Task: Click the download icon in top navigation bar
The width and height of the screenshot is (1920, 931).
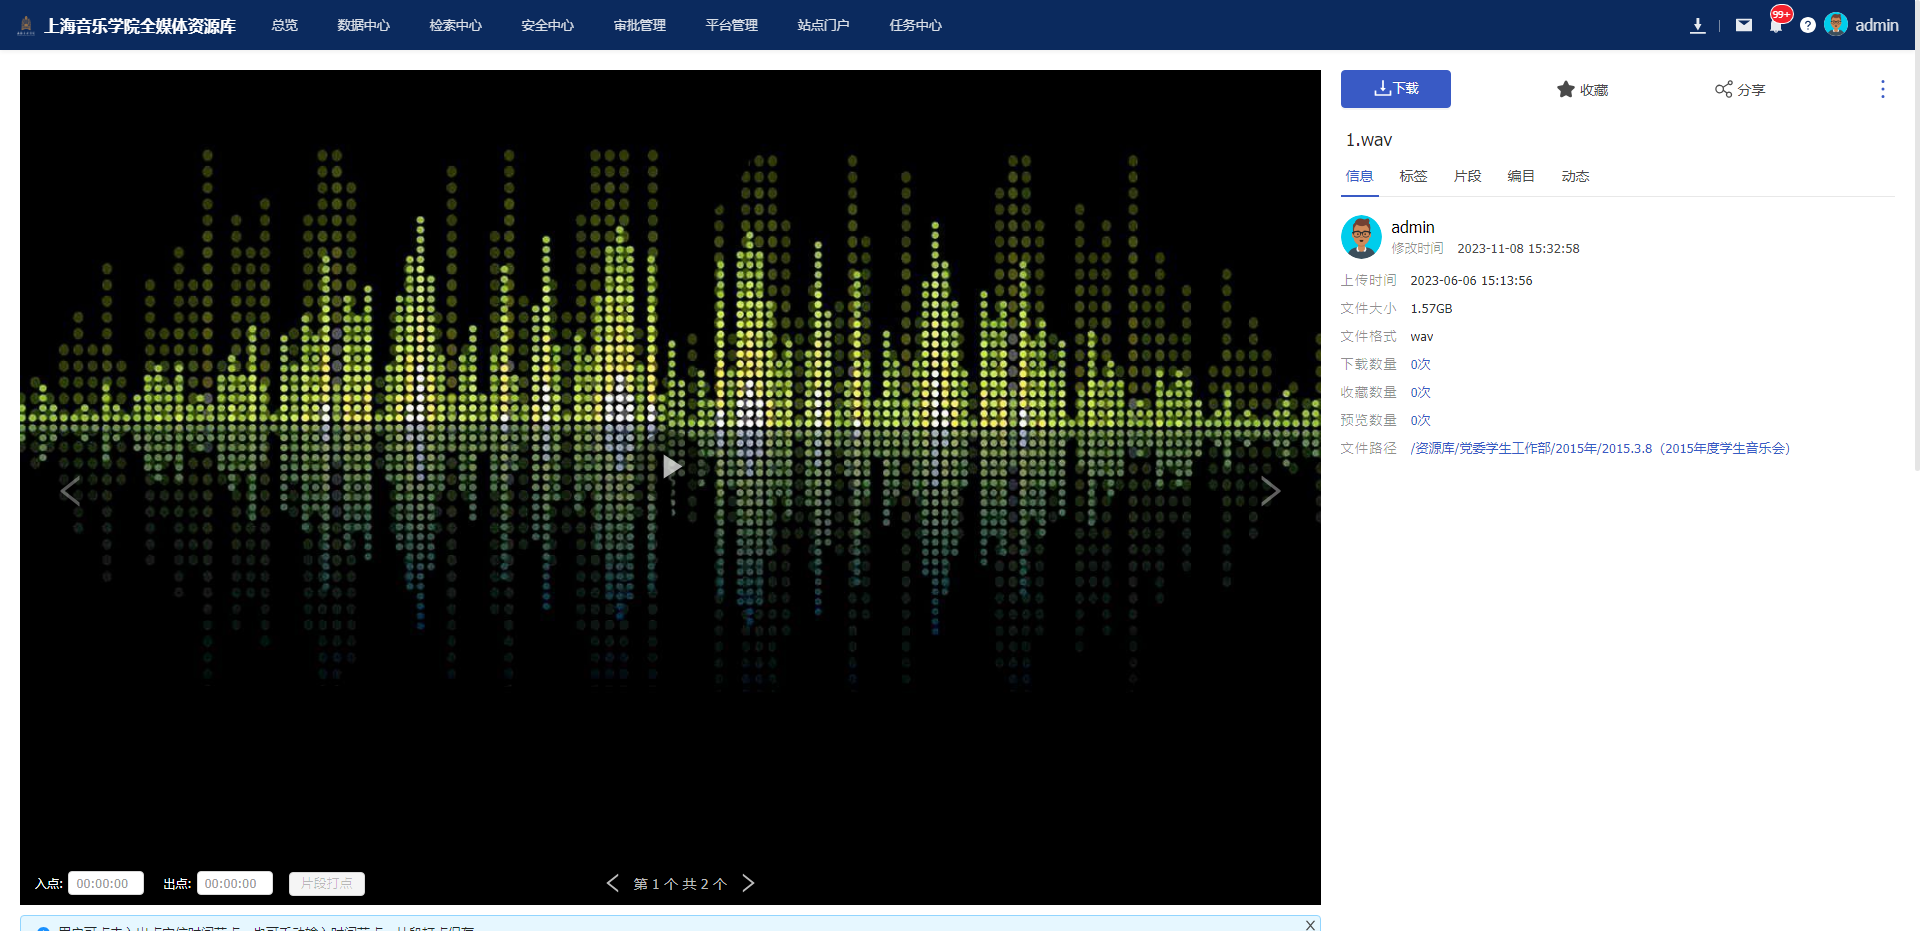Action: point(1697,25)
